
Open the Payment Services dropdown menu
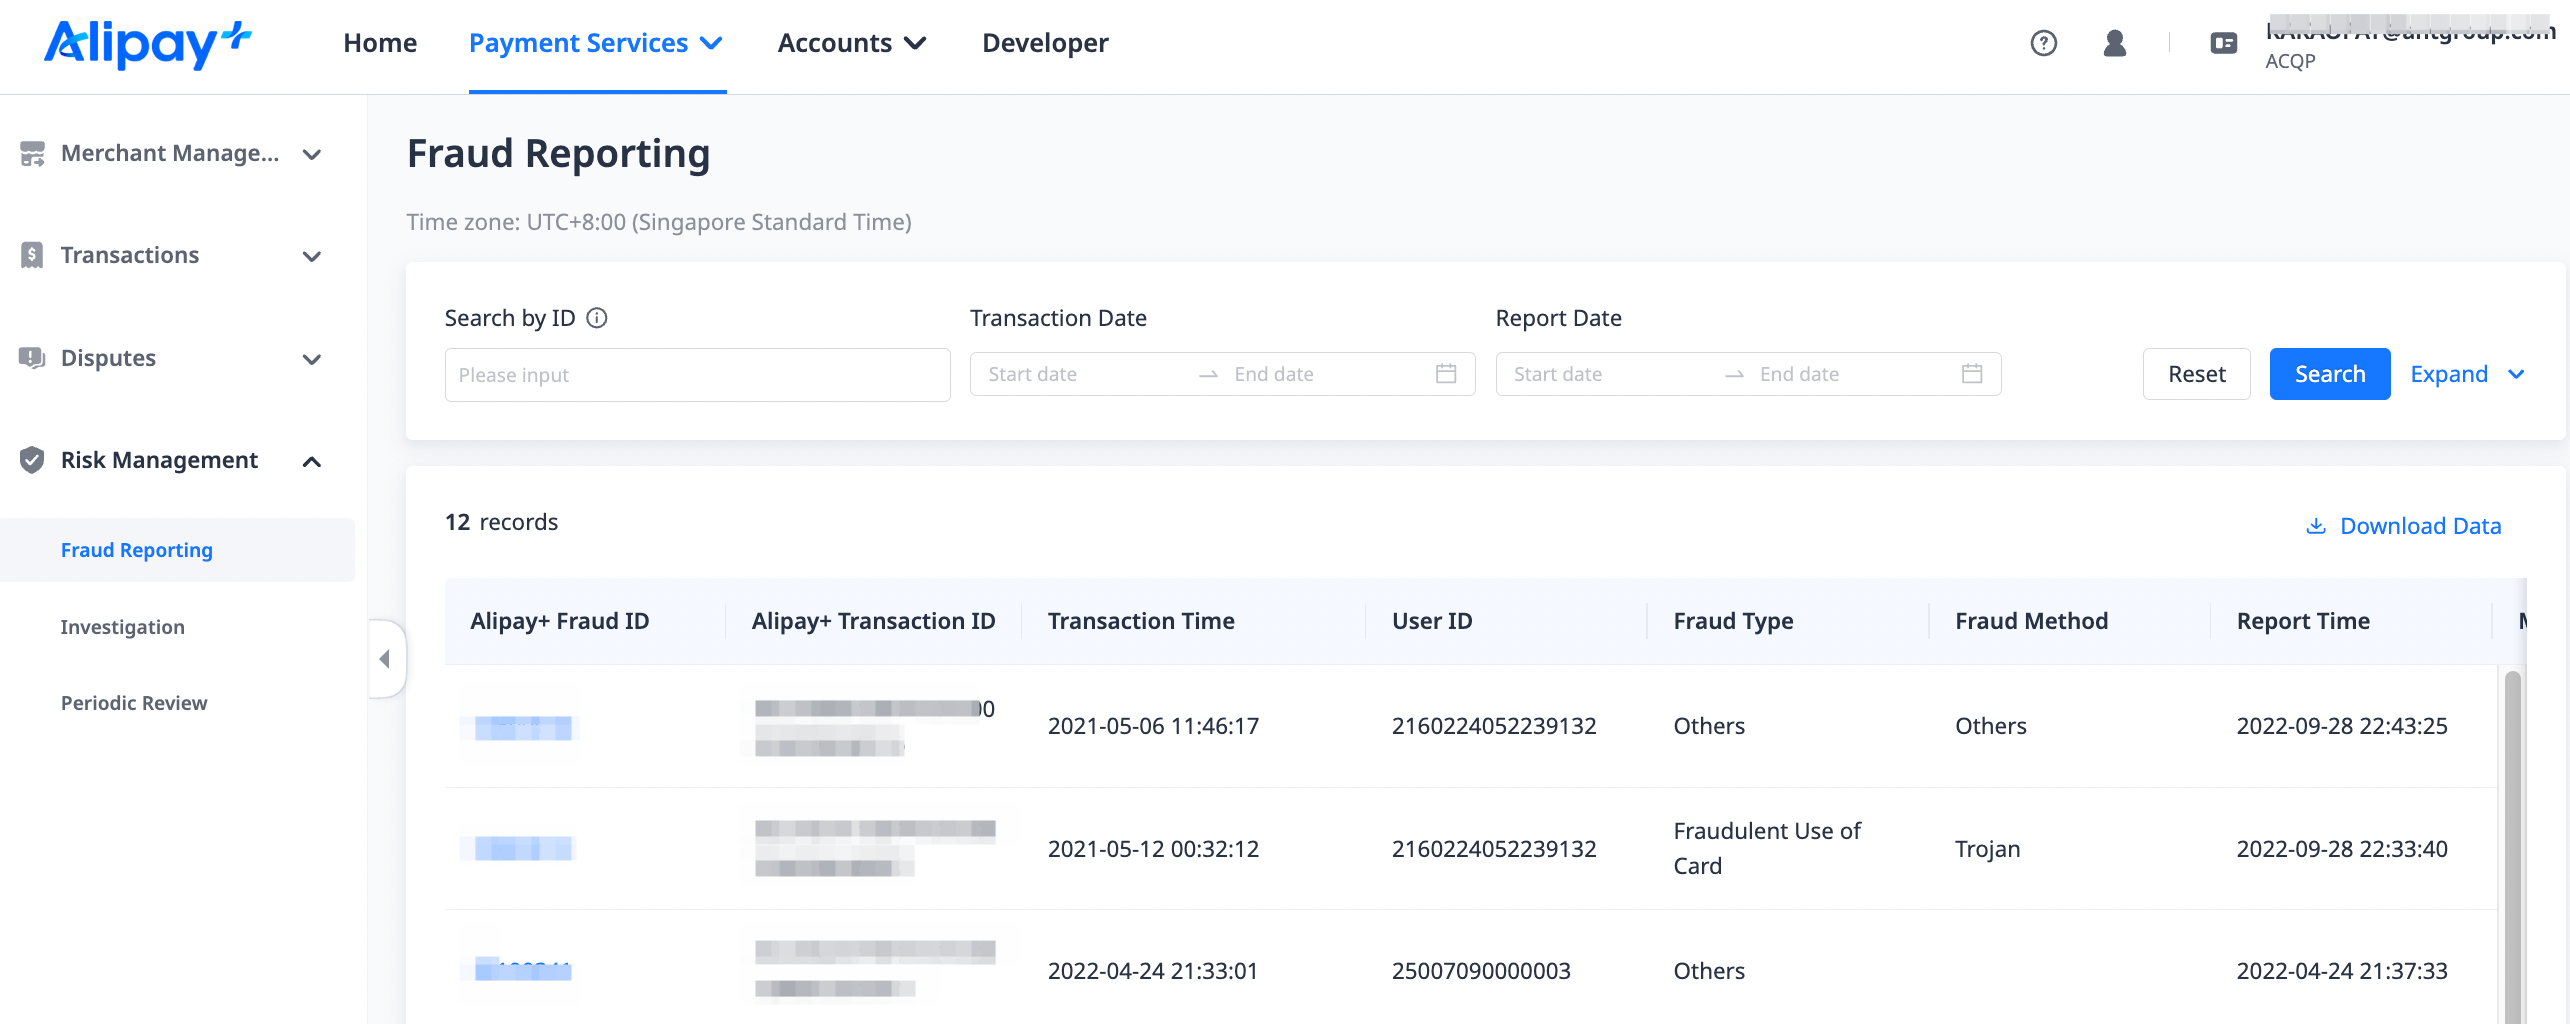[x=596, y=43]
